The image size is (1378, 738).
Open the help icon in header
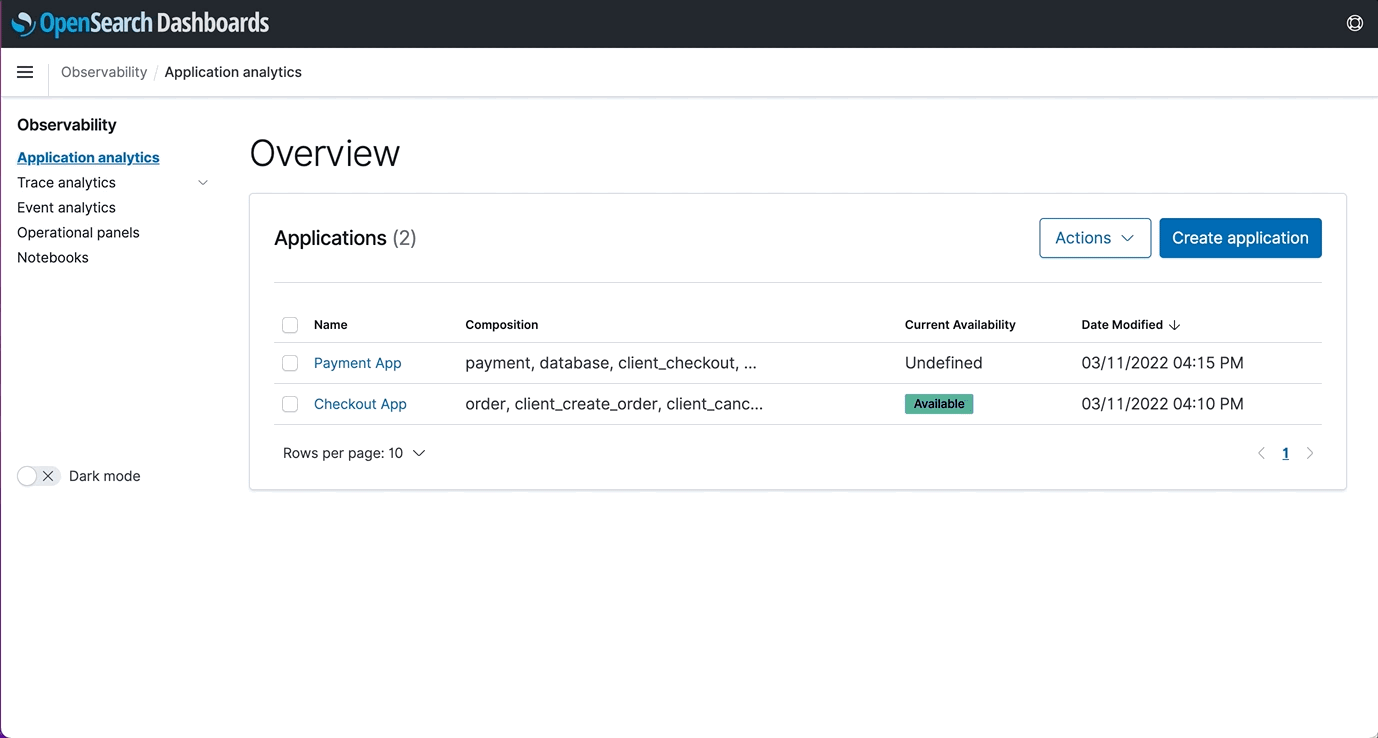click(1355, 23)
